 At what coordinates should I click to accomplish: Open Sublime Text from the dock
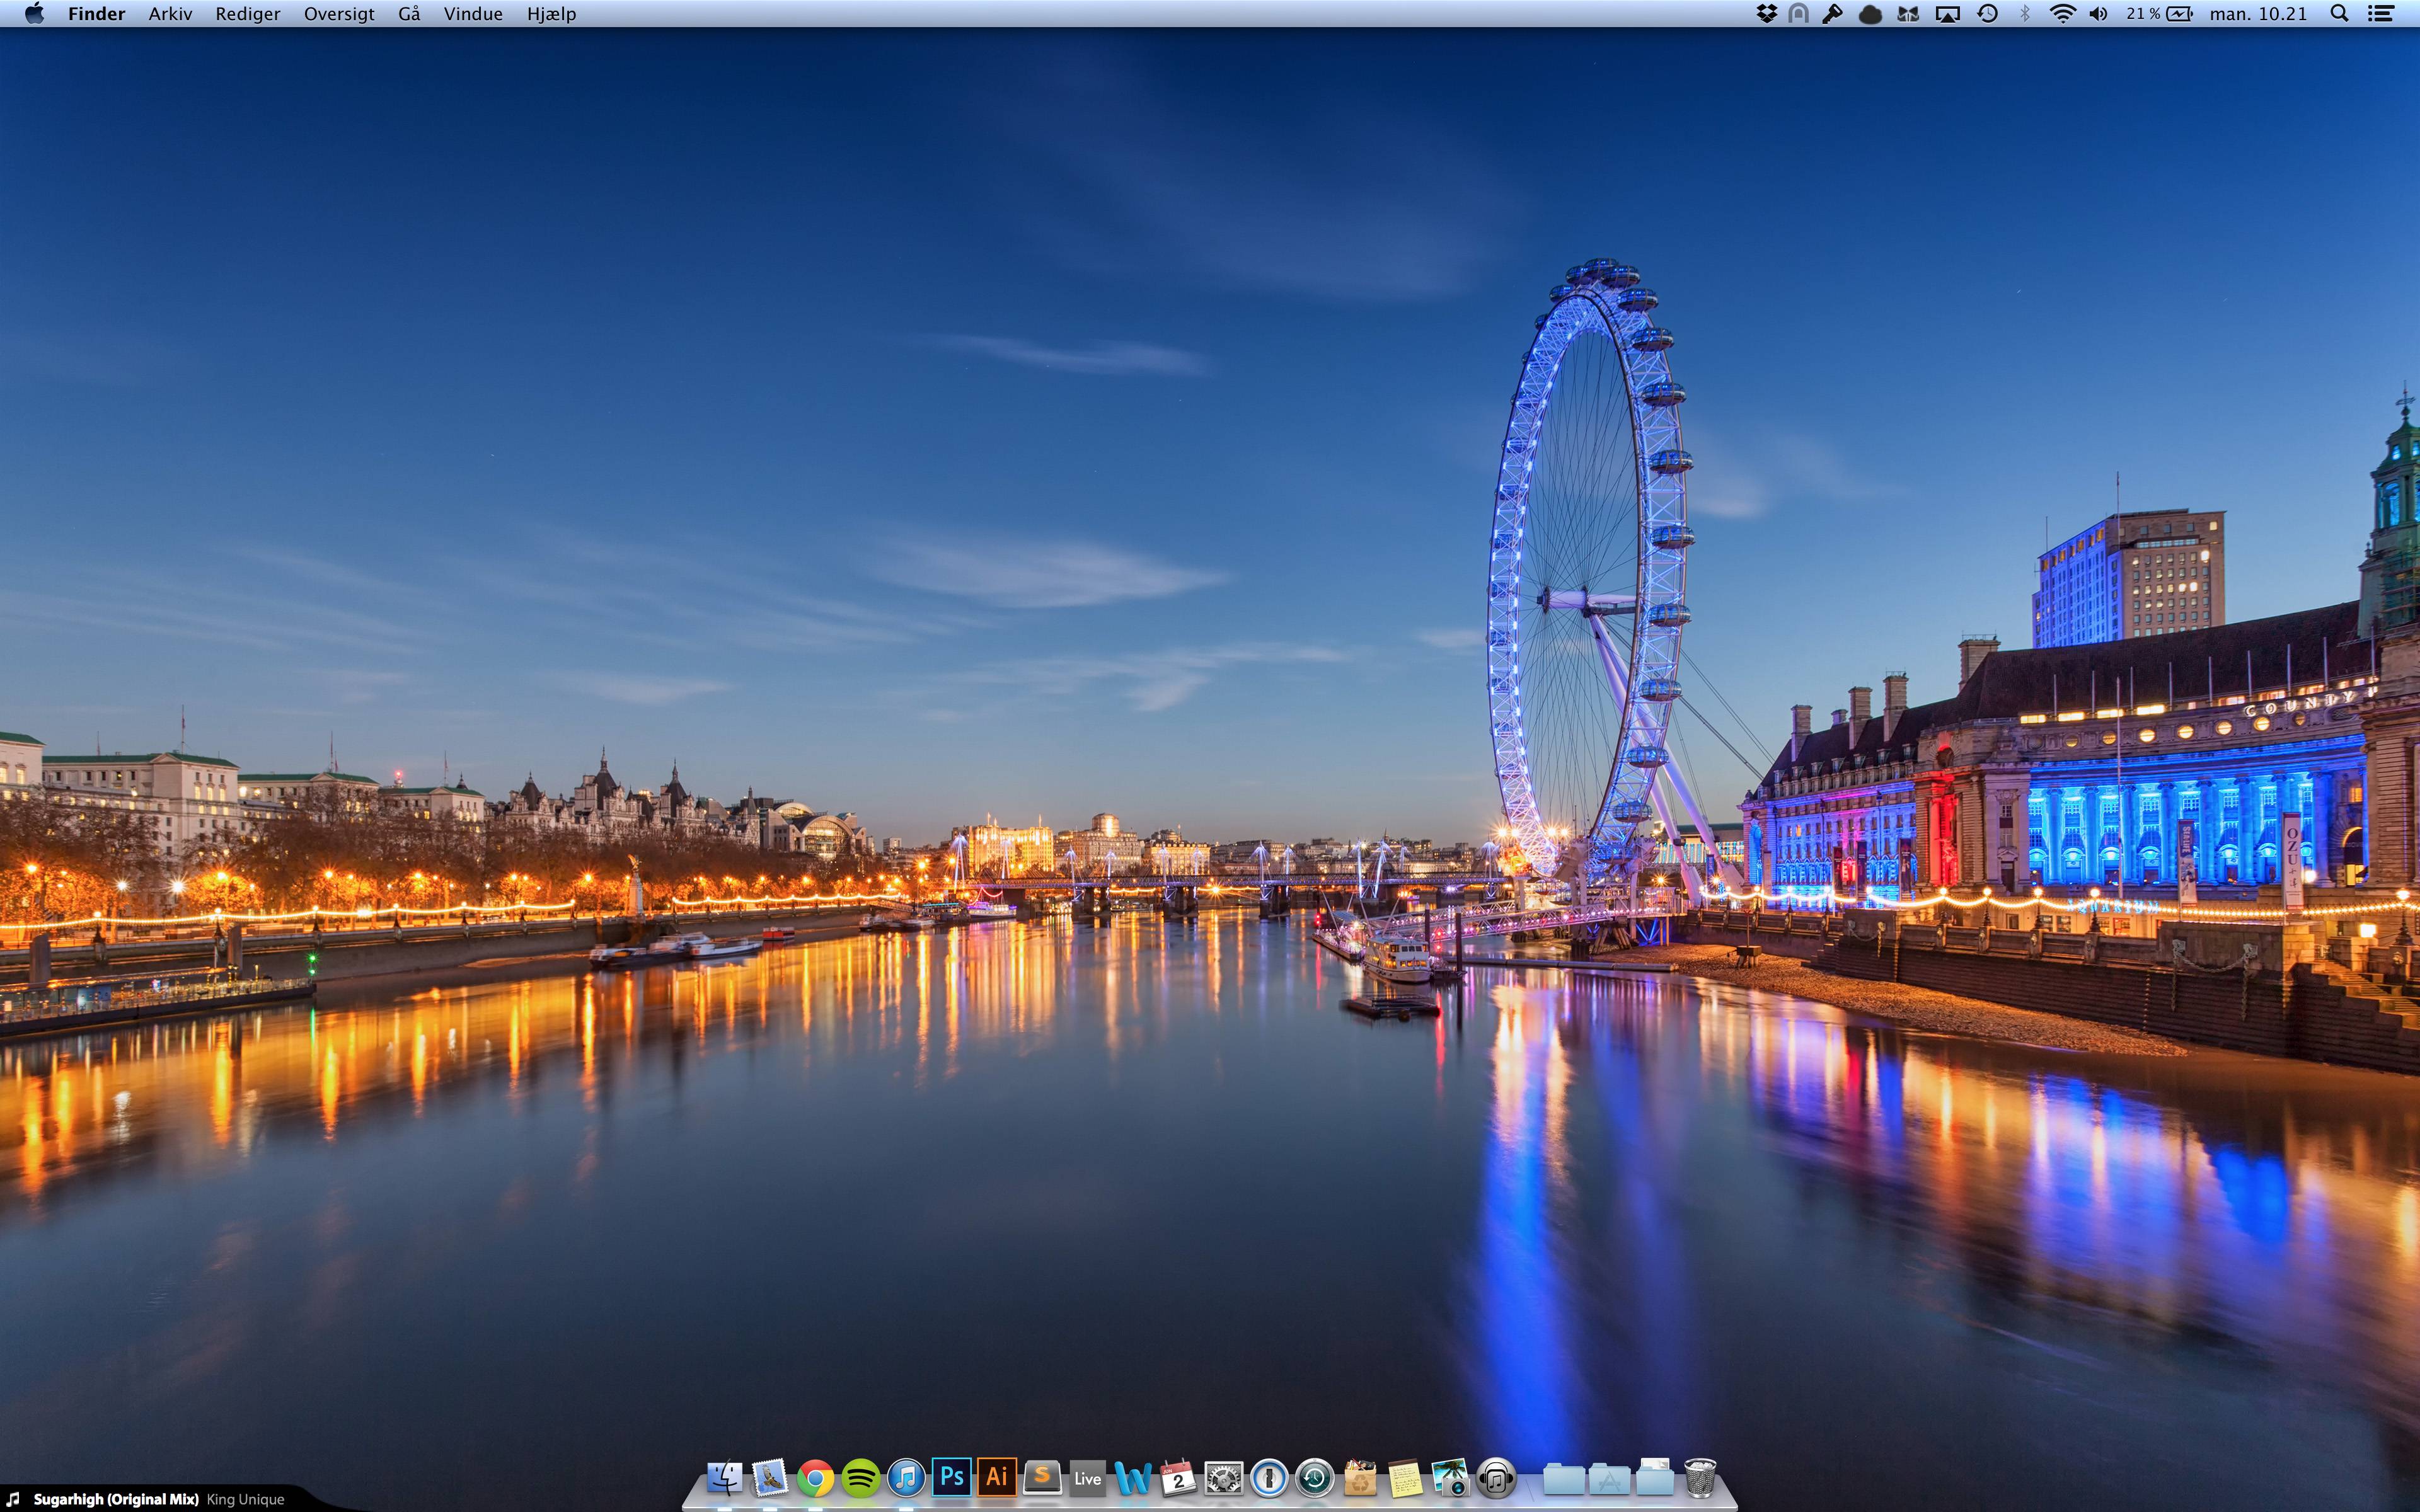tap(1042, 1477)
